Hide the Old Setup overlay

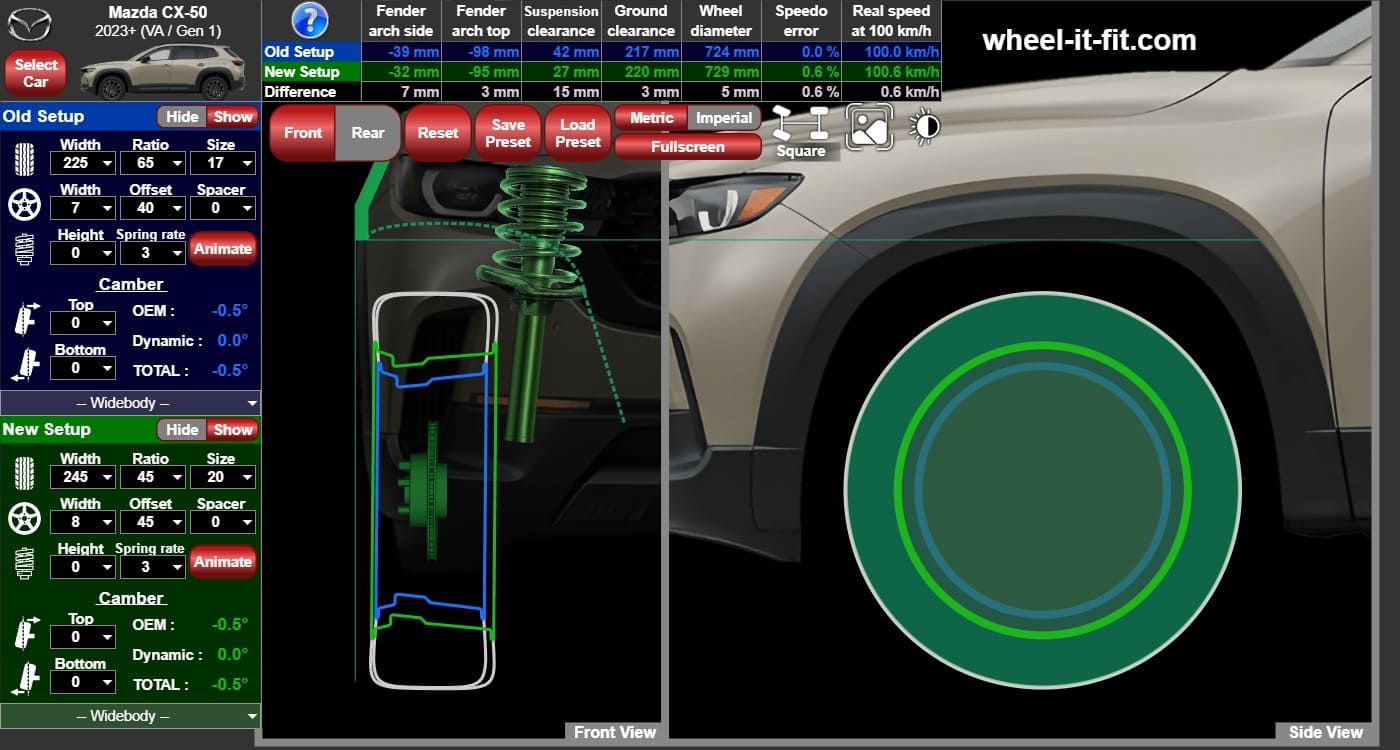pos(182,117)
